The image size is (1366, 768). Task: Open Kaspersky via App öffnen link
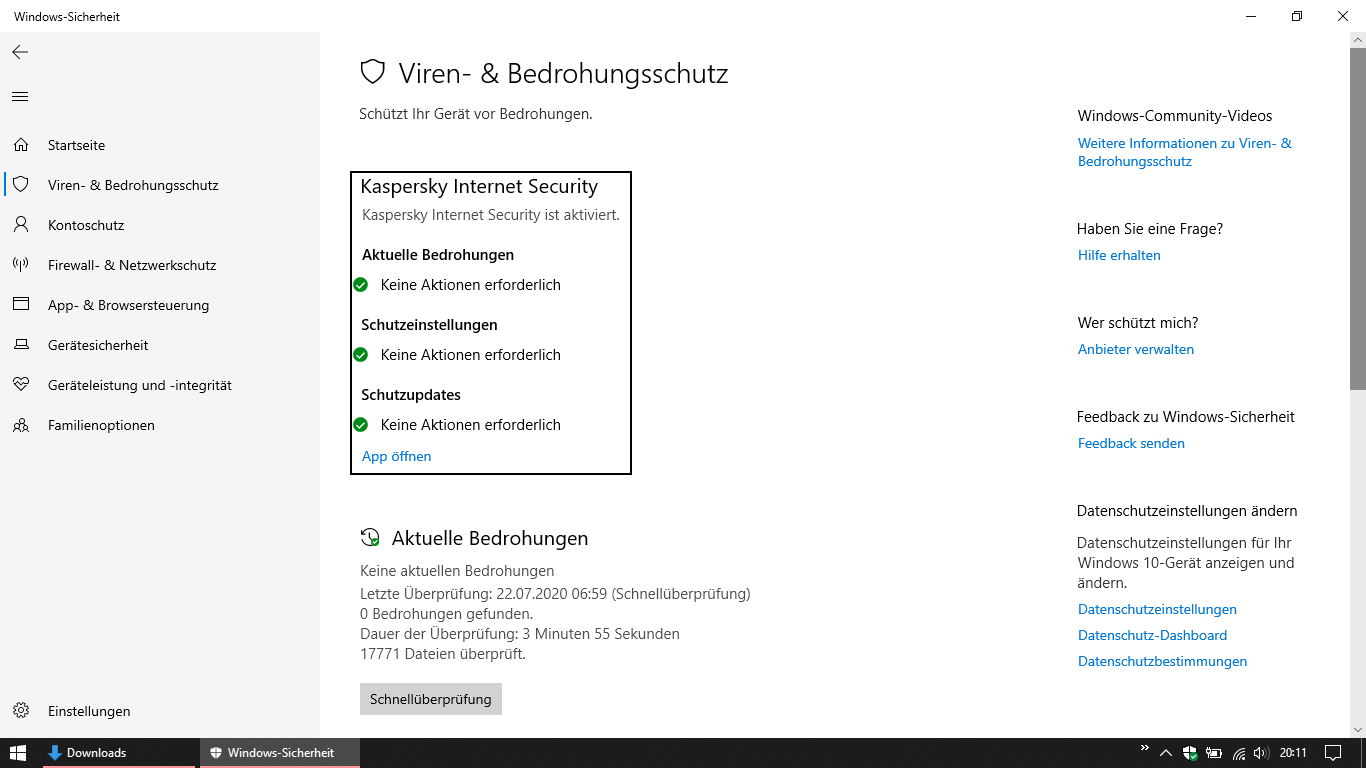pyautogui.click(x=397, y=456)
